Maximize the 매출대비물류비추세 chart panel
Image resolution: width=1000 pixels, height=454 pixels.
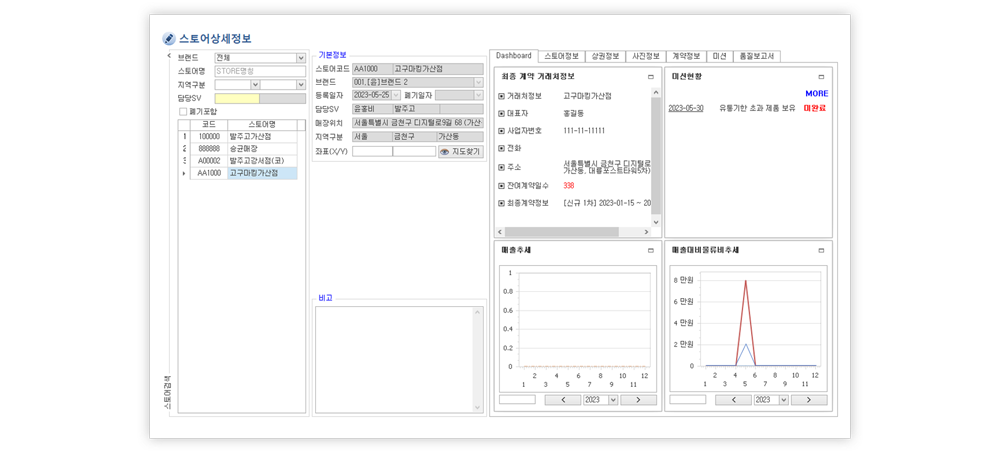tap(821, 250)
